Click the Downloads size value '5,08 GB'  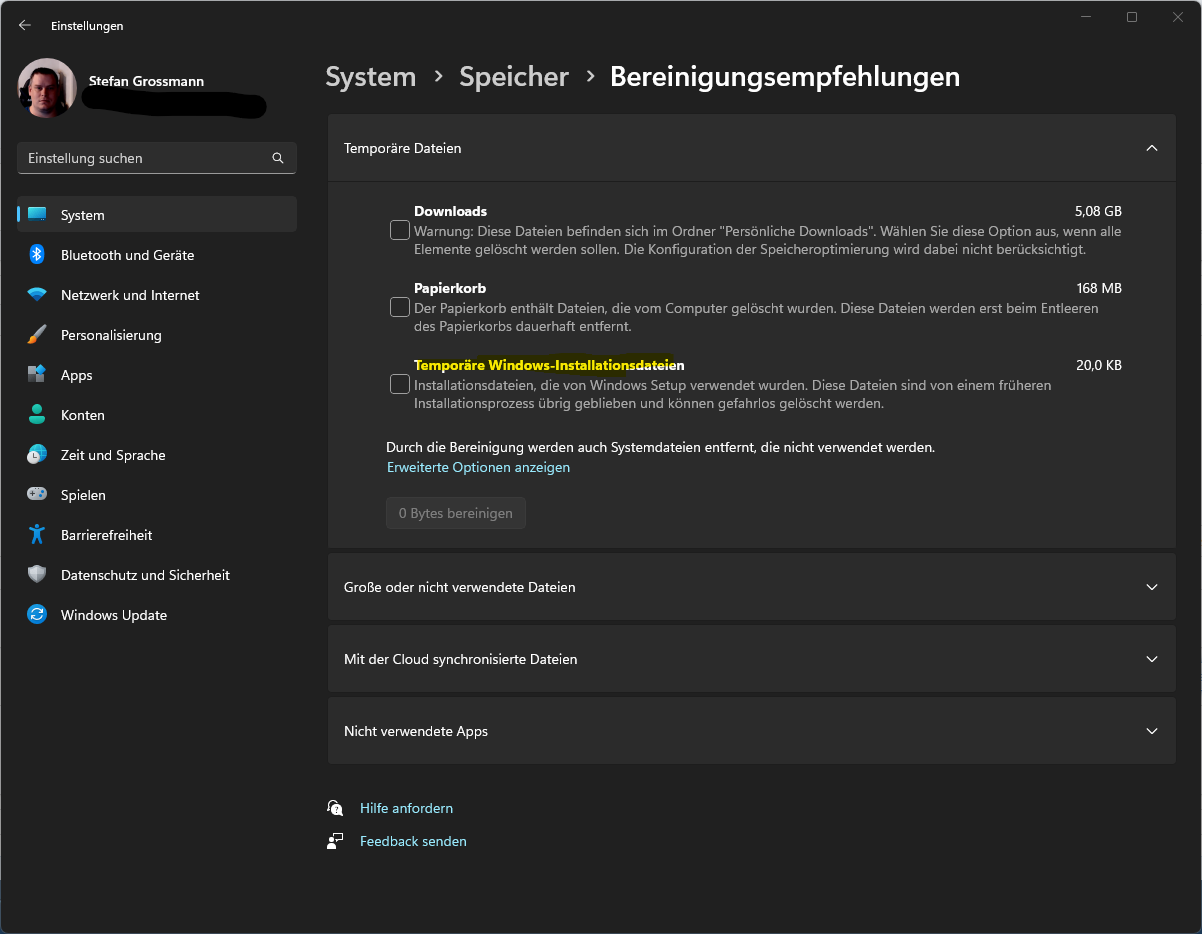[1098, 211]
